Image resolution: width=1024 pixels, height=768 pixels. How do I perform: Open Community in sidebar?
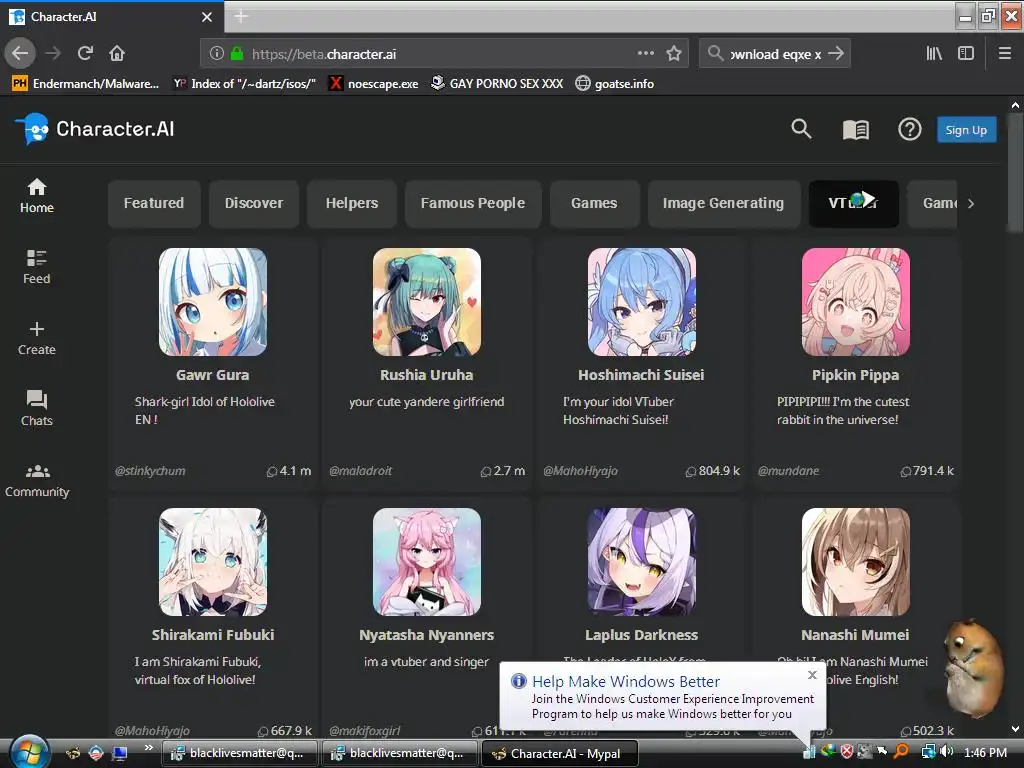click(37, 480)
